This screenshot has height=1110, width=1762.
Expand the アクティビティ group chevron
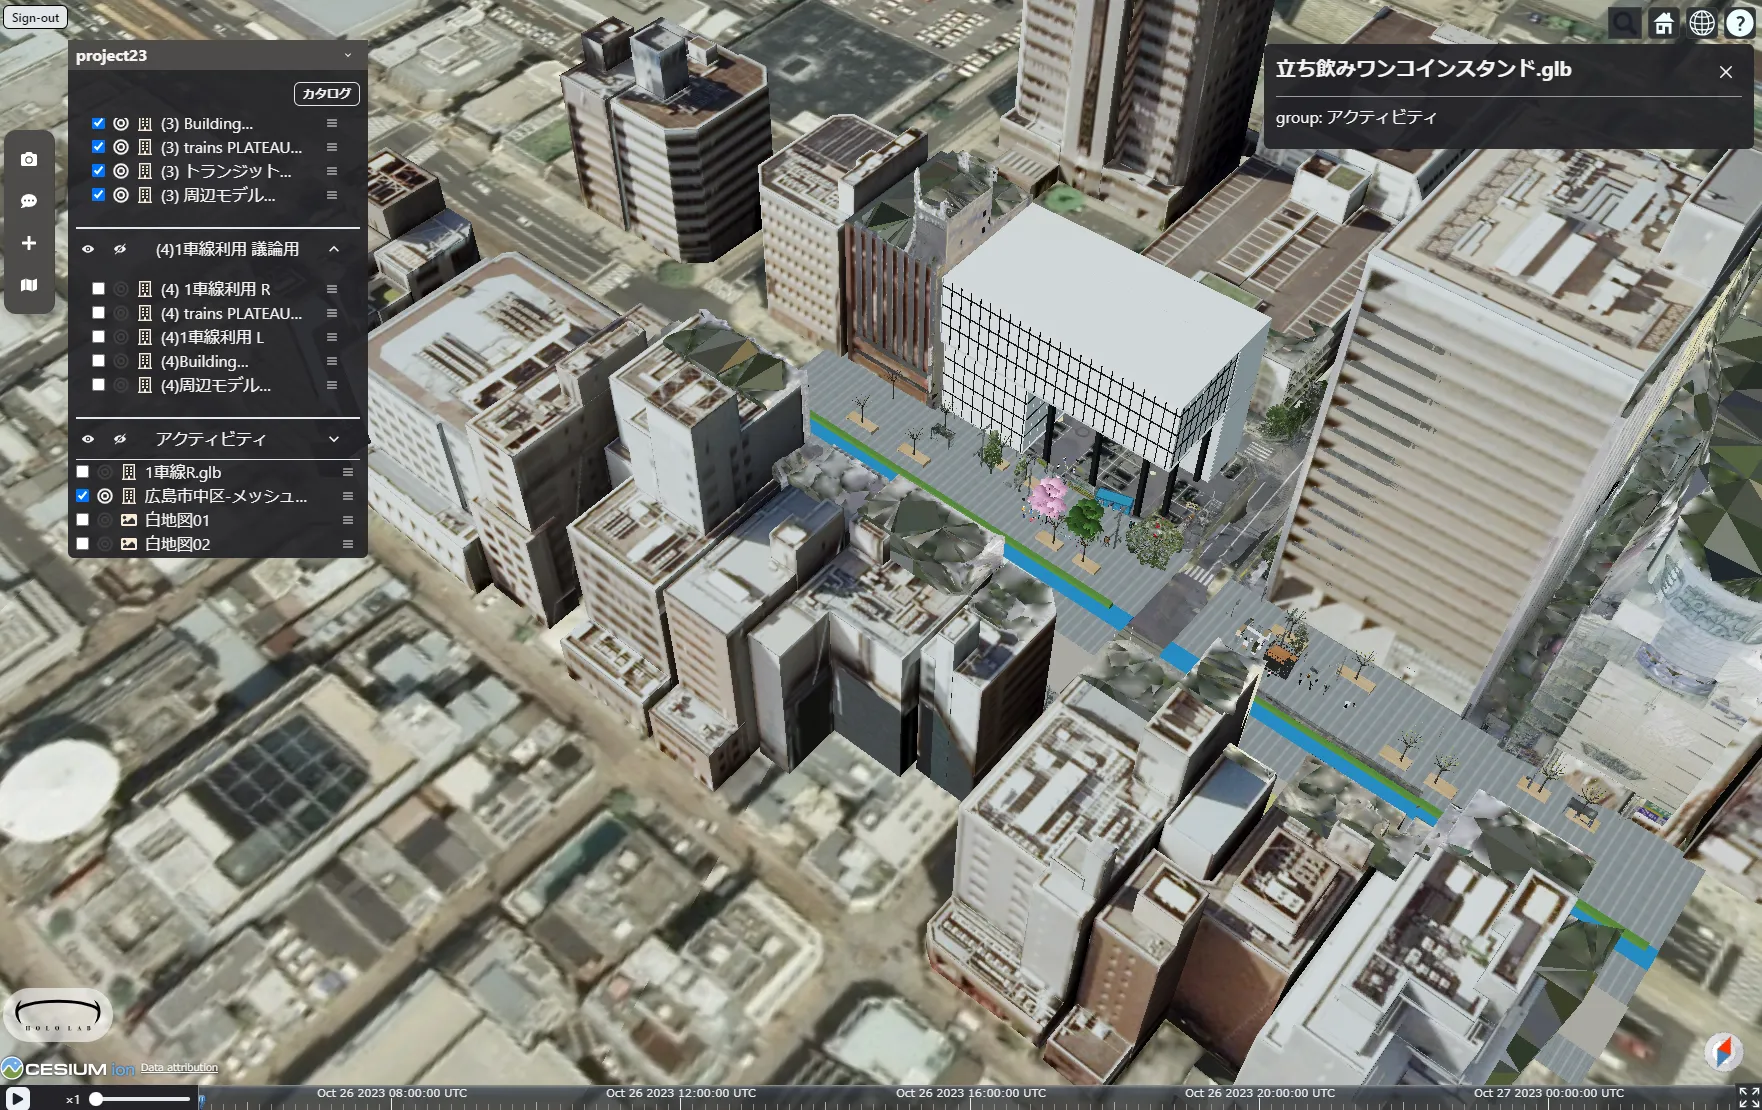coord(334,439)
